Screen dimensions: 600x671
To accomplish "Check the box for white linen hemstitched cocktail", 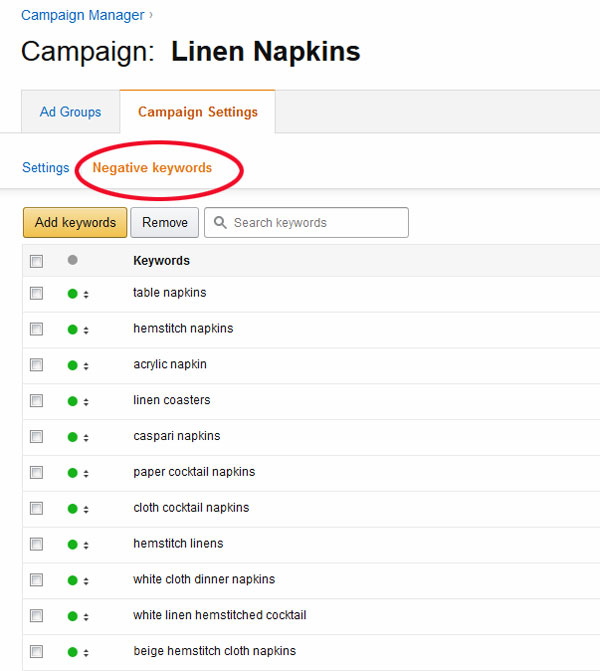I will click(x=36, y=616).
